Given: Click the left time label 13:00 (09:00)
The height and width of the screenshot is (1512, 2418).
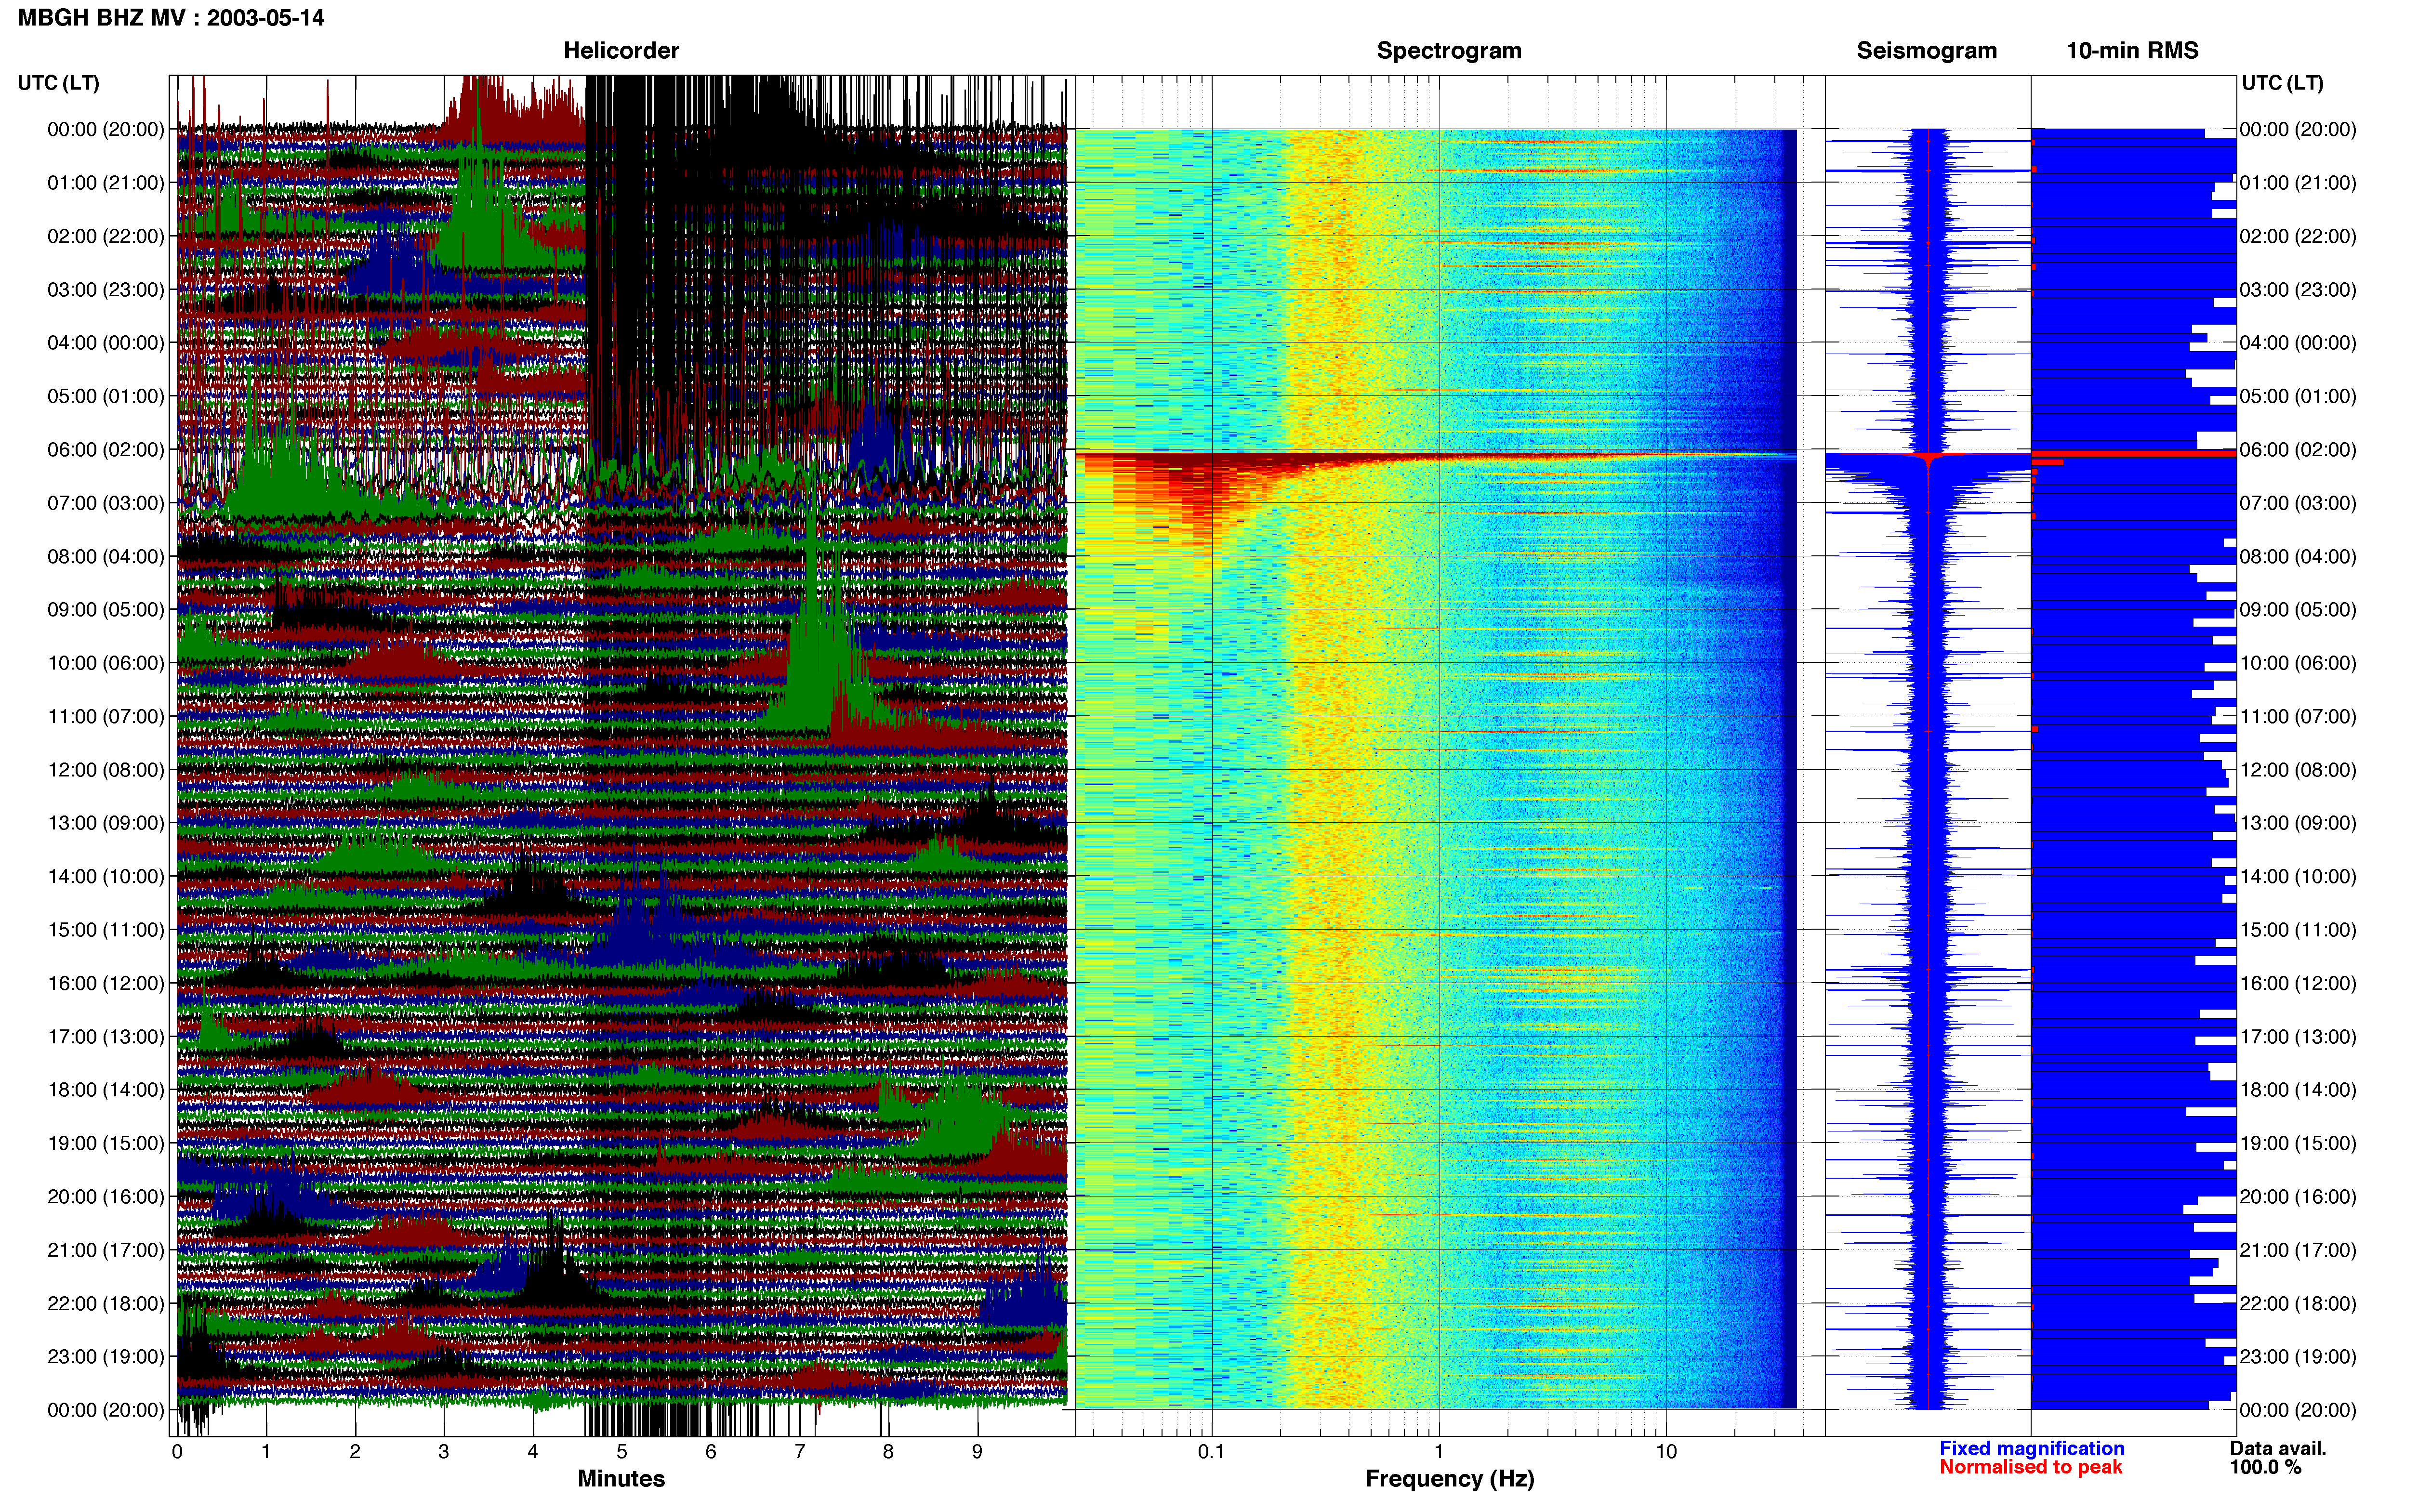Looking at the screenshot, I should click(x=106, y=823).
